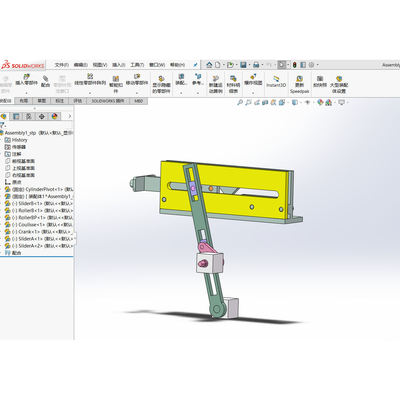The width and height of the screenshot is (400, 400).
Task: Select the Move Component (移动零部件) tool
Action: coord(137,79)
